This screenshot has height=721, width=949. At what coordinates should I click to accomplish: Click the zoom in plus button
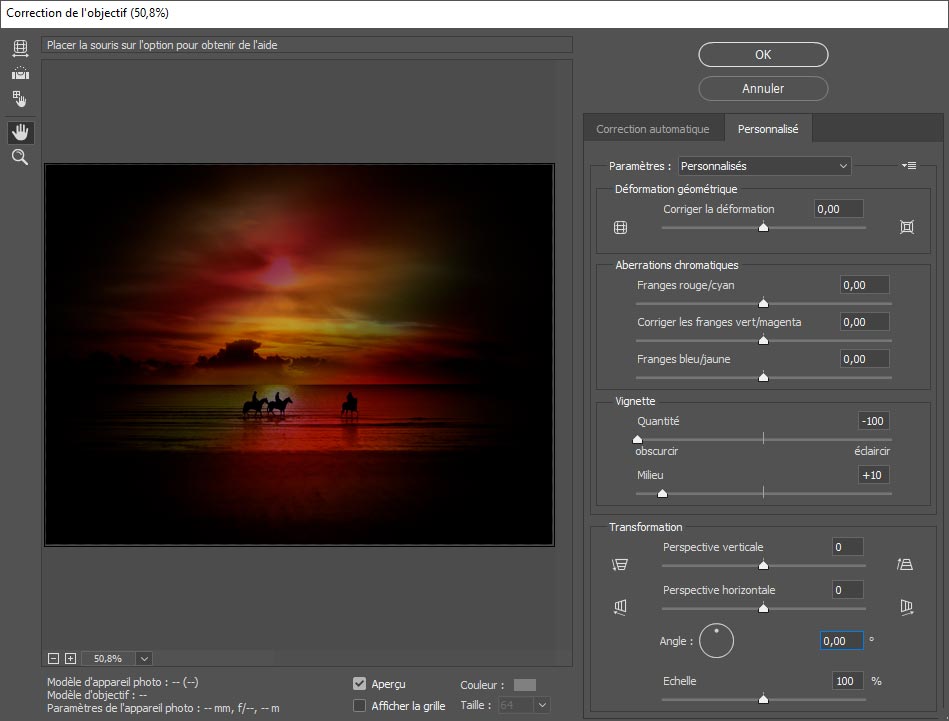click(x=70, y=658)
